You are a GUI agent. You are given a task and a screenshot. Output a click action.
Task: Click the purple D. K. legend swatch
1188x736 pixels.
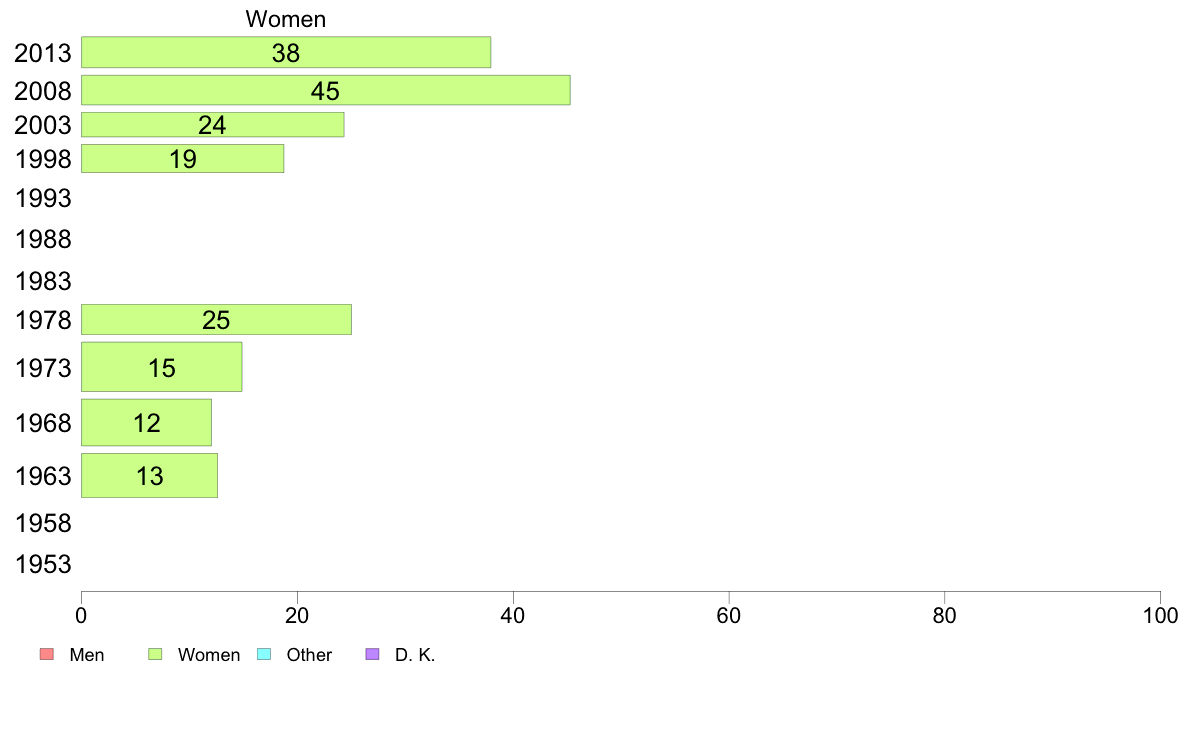click(373, 655)
